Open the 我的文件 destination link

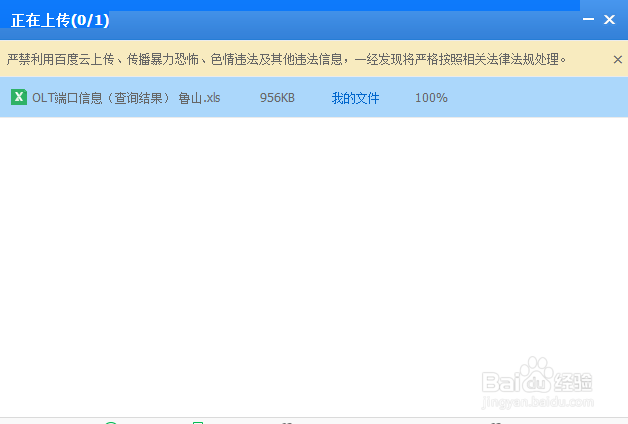point(355,98)
